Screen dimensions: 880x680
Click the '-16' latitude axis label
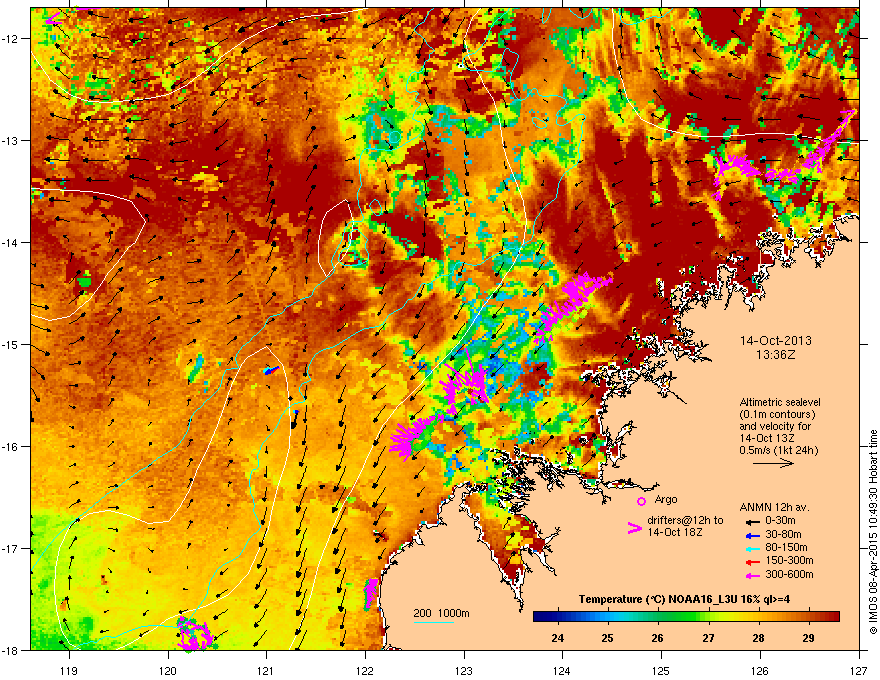coord(10,447)
